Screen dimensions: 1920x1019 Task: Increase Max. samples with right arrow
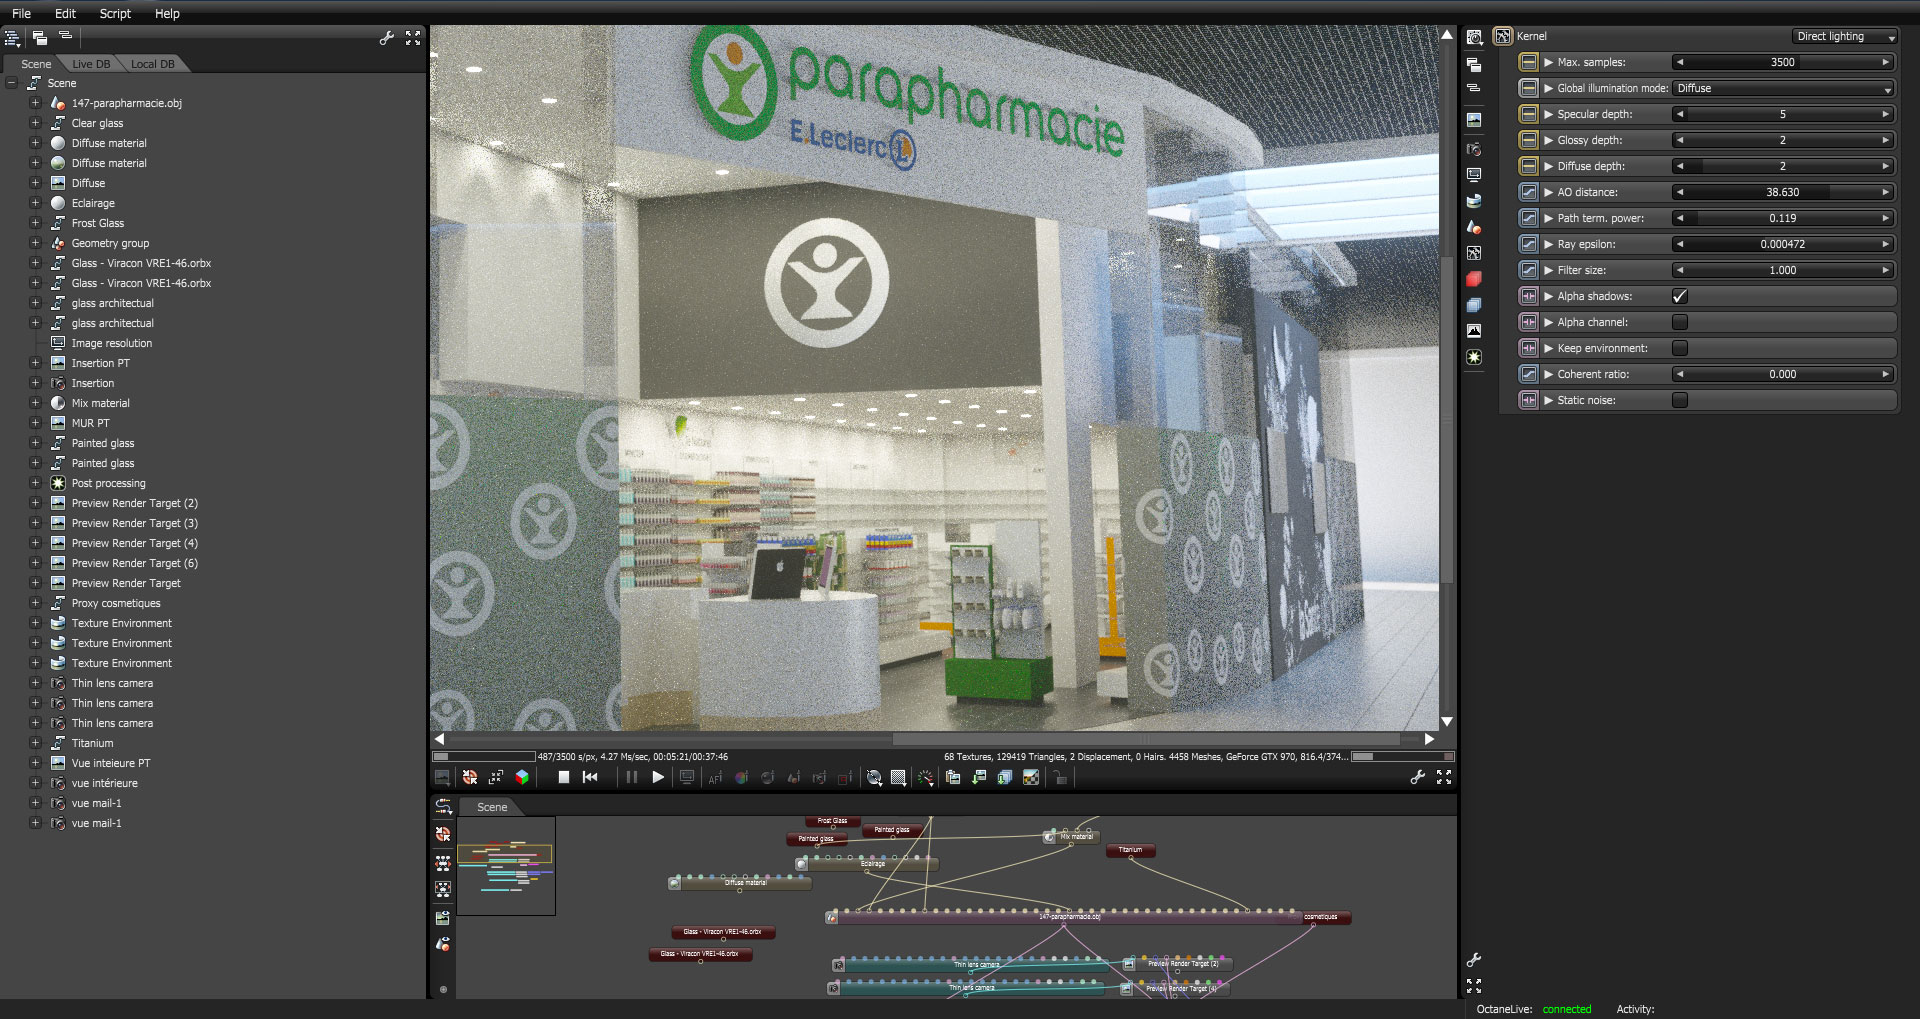coord(1886,62)
